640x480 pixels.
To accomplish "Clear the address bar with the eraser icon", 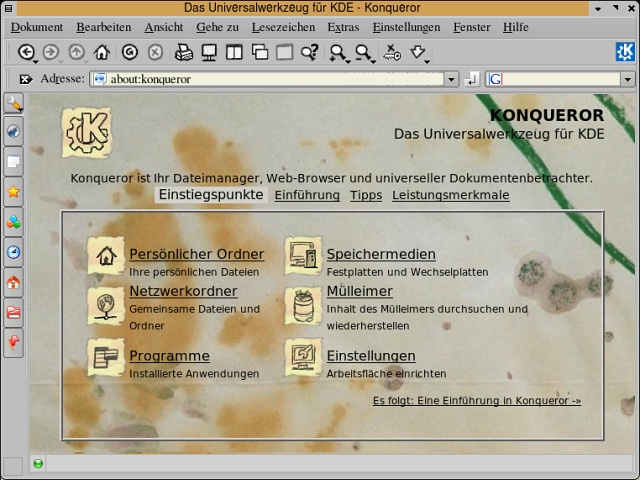I will click(x=26, y=79).
